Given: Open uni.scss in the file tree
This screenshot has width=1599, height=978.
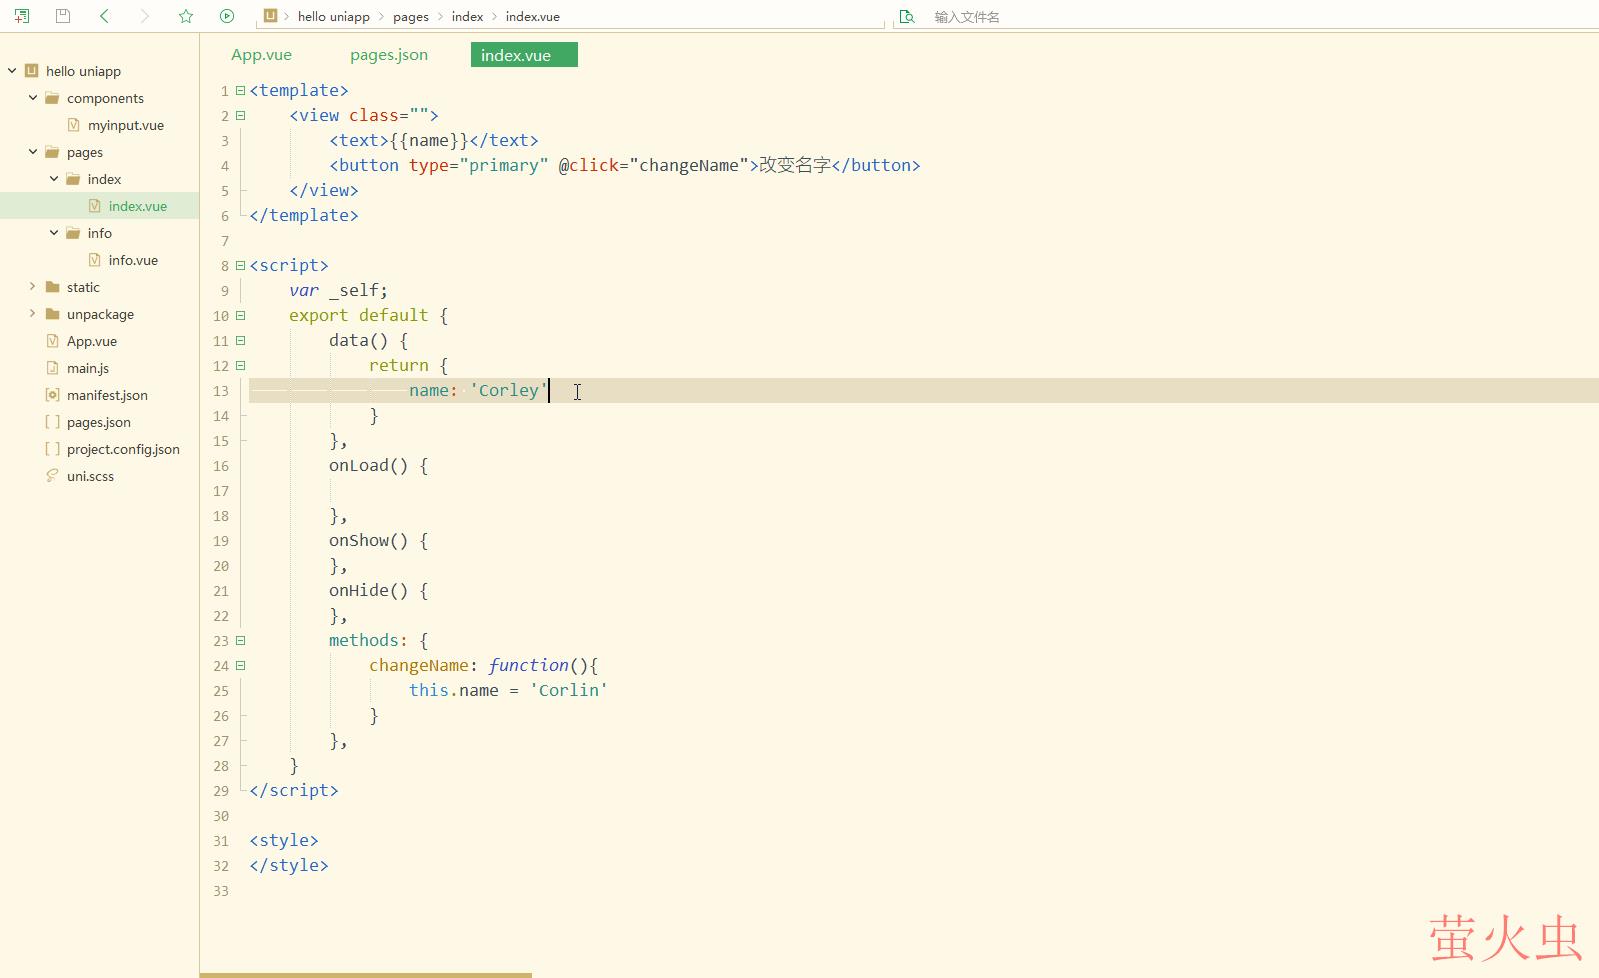Looking at the screenshot, I should click(x=90, y=476).
